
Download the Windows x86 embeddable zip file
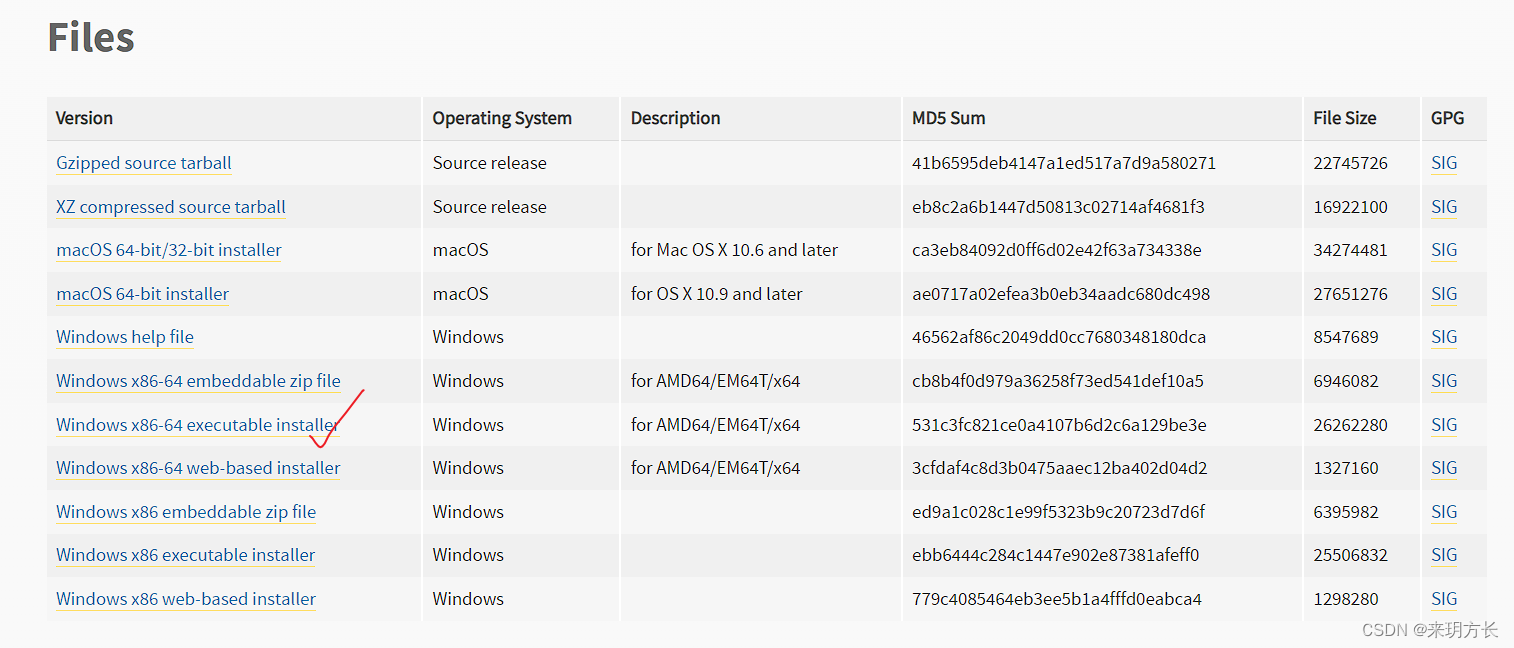[x=186, y=512]
